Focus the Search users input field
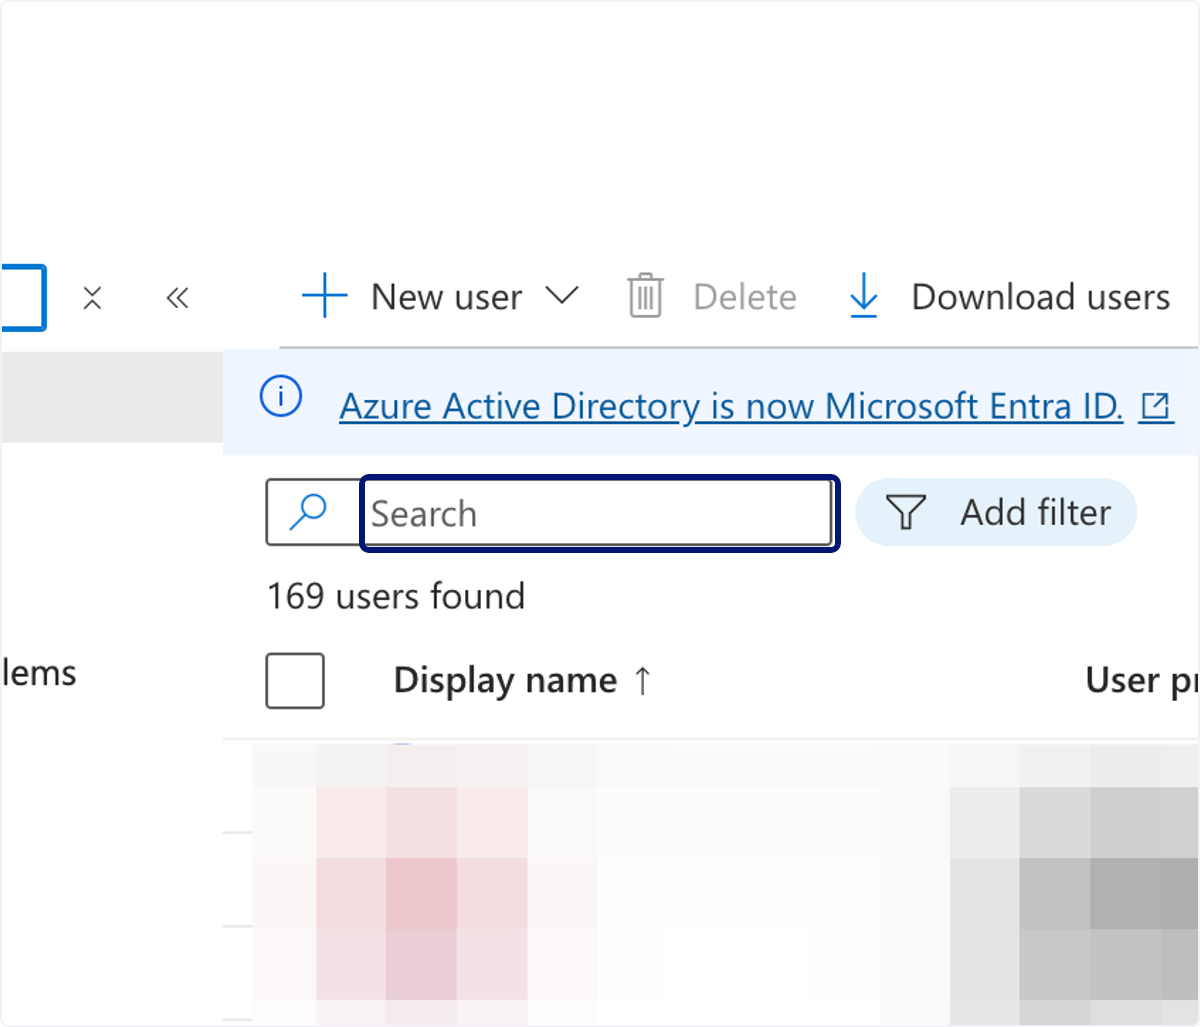 coord(598,513)
